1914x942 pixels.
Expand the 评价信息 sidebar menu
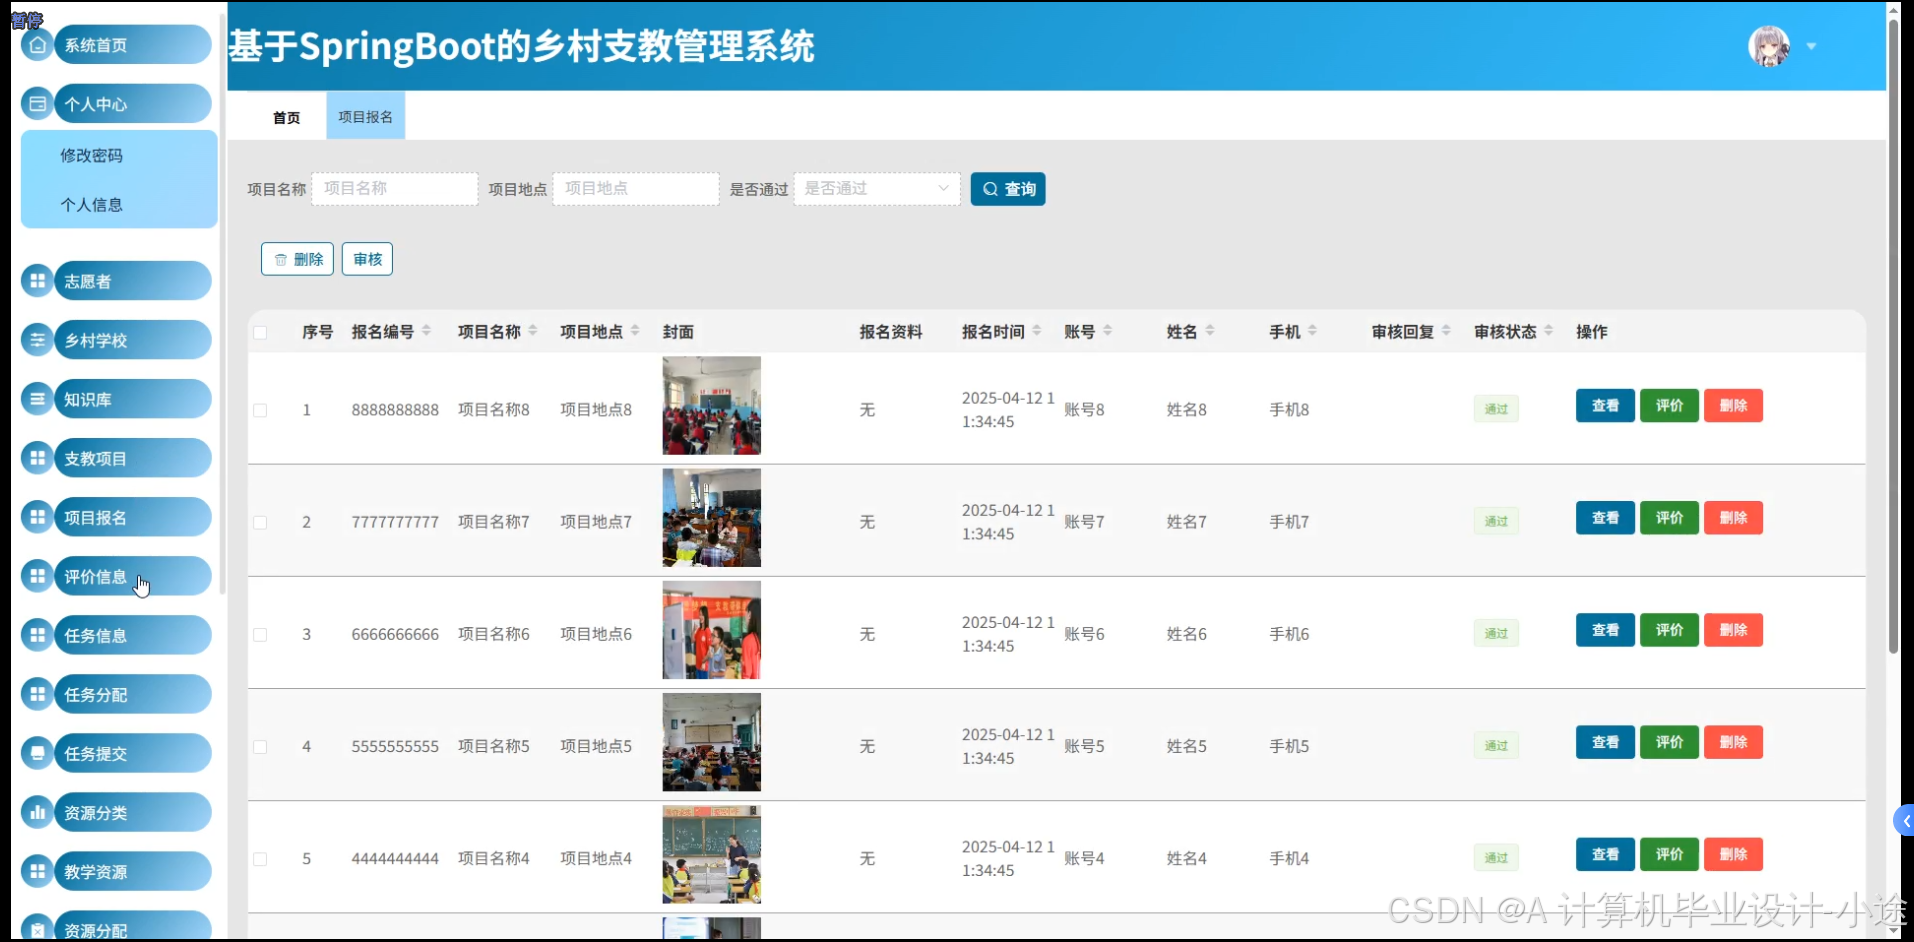click(133, 576)
